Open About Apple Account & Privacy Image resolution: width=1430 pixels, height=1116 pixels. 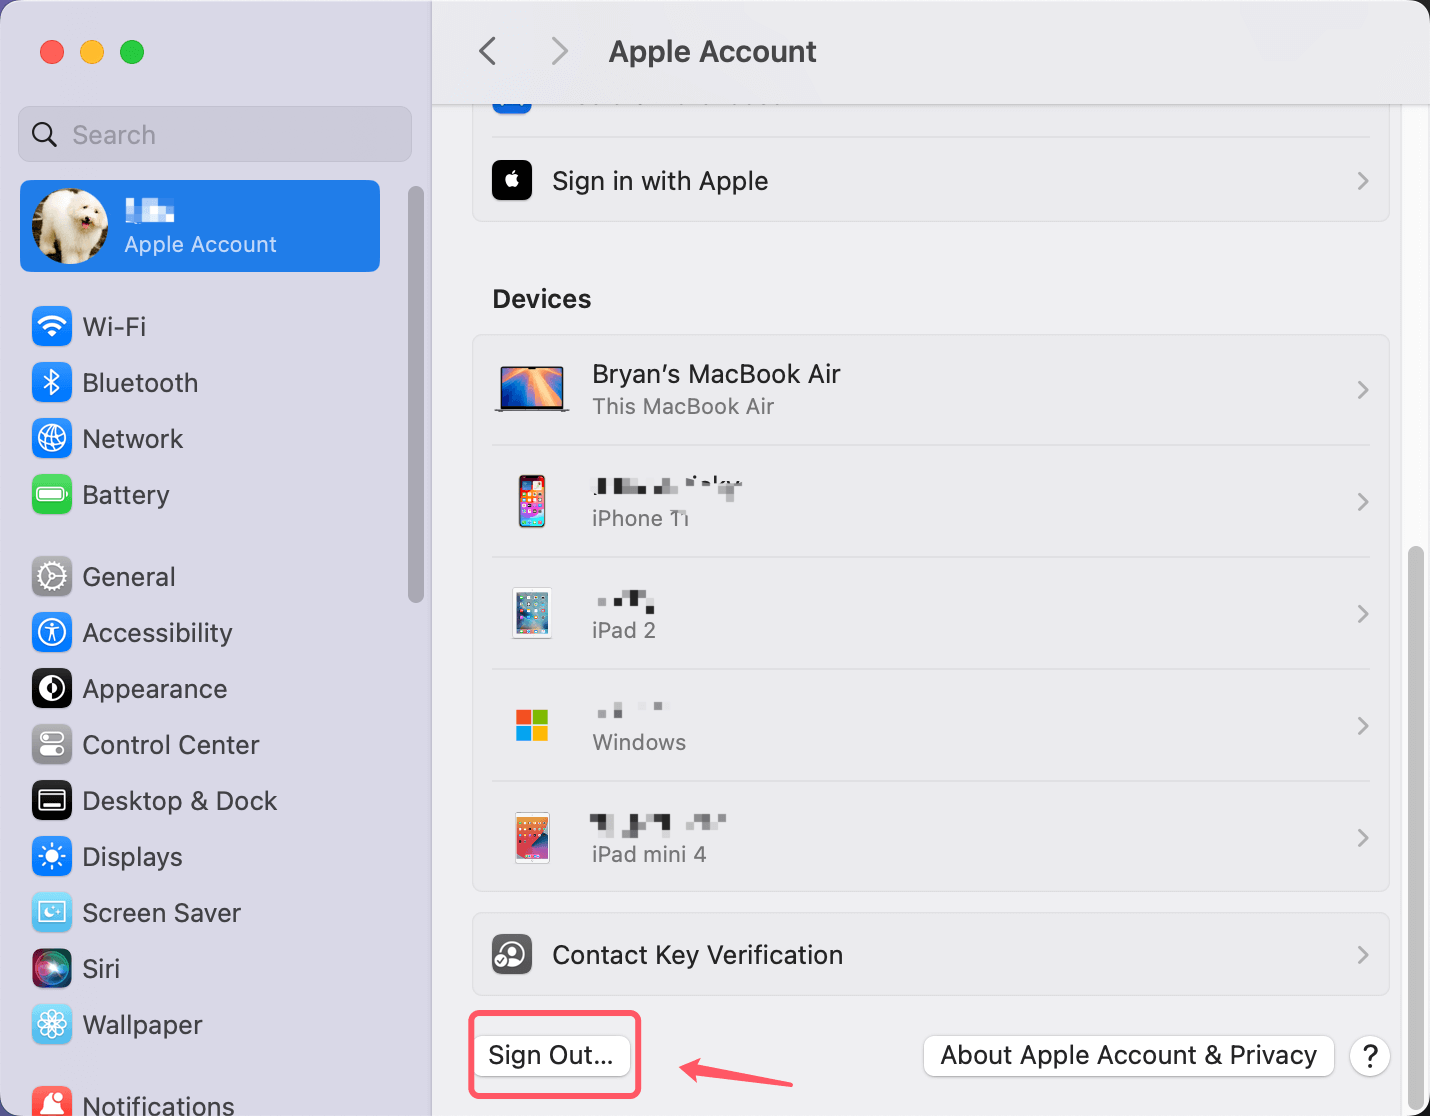[1128, 1055]
